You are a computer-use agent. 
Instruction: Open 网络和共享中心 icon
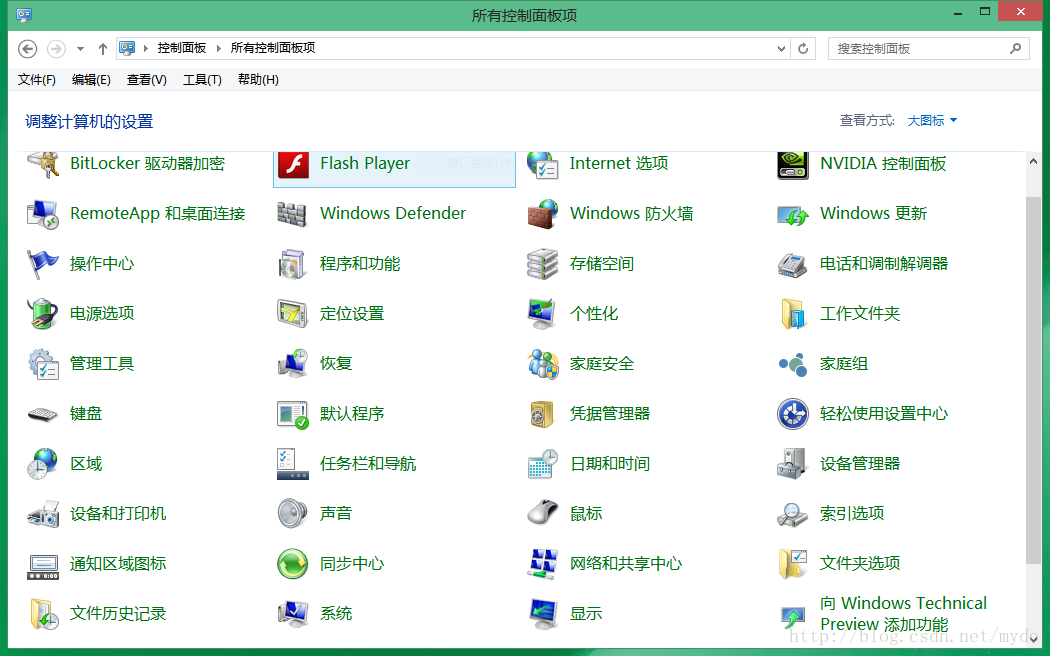(542, 564)
